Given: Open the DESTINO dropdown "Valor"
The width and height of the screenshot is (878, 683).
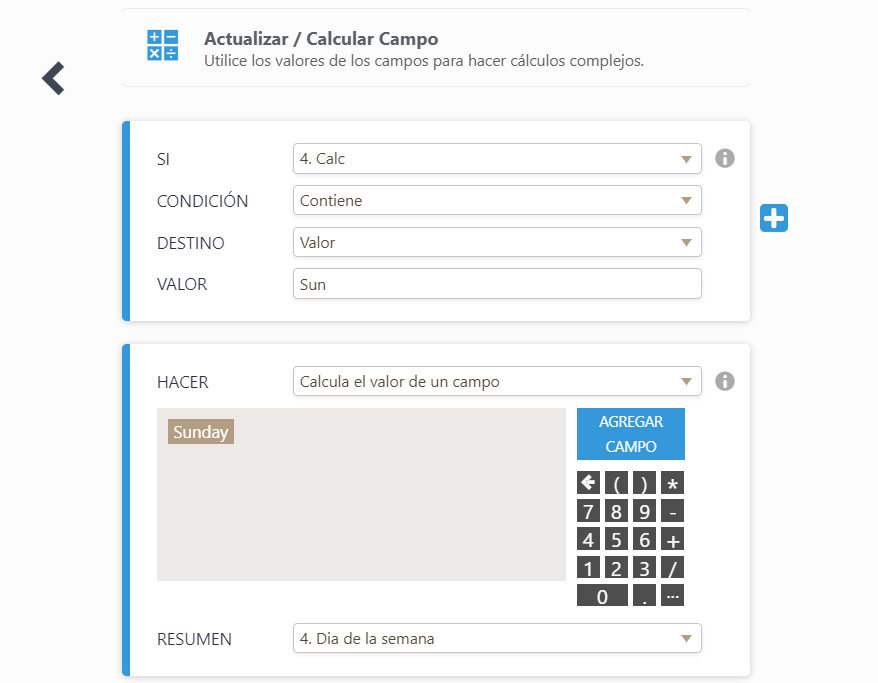Looking at the screenshot, I should pyautogui.click(x=497, y=242).
